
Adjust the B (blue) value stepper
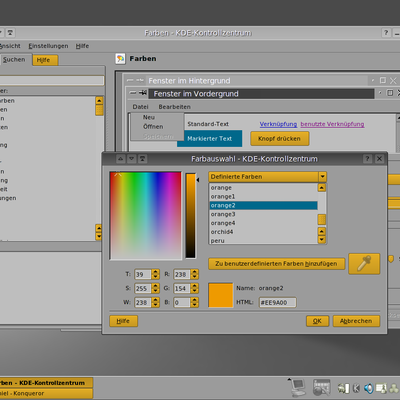click(195, 302)
